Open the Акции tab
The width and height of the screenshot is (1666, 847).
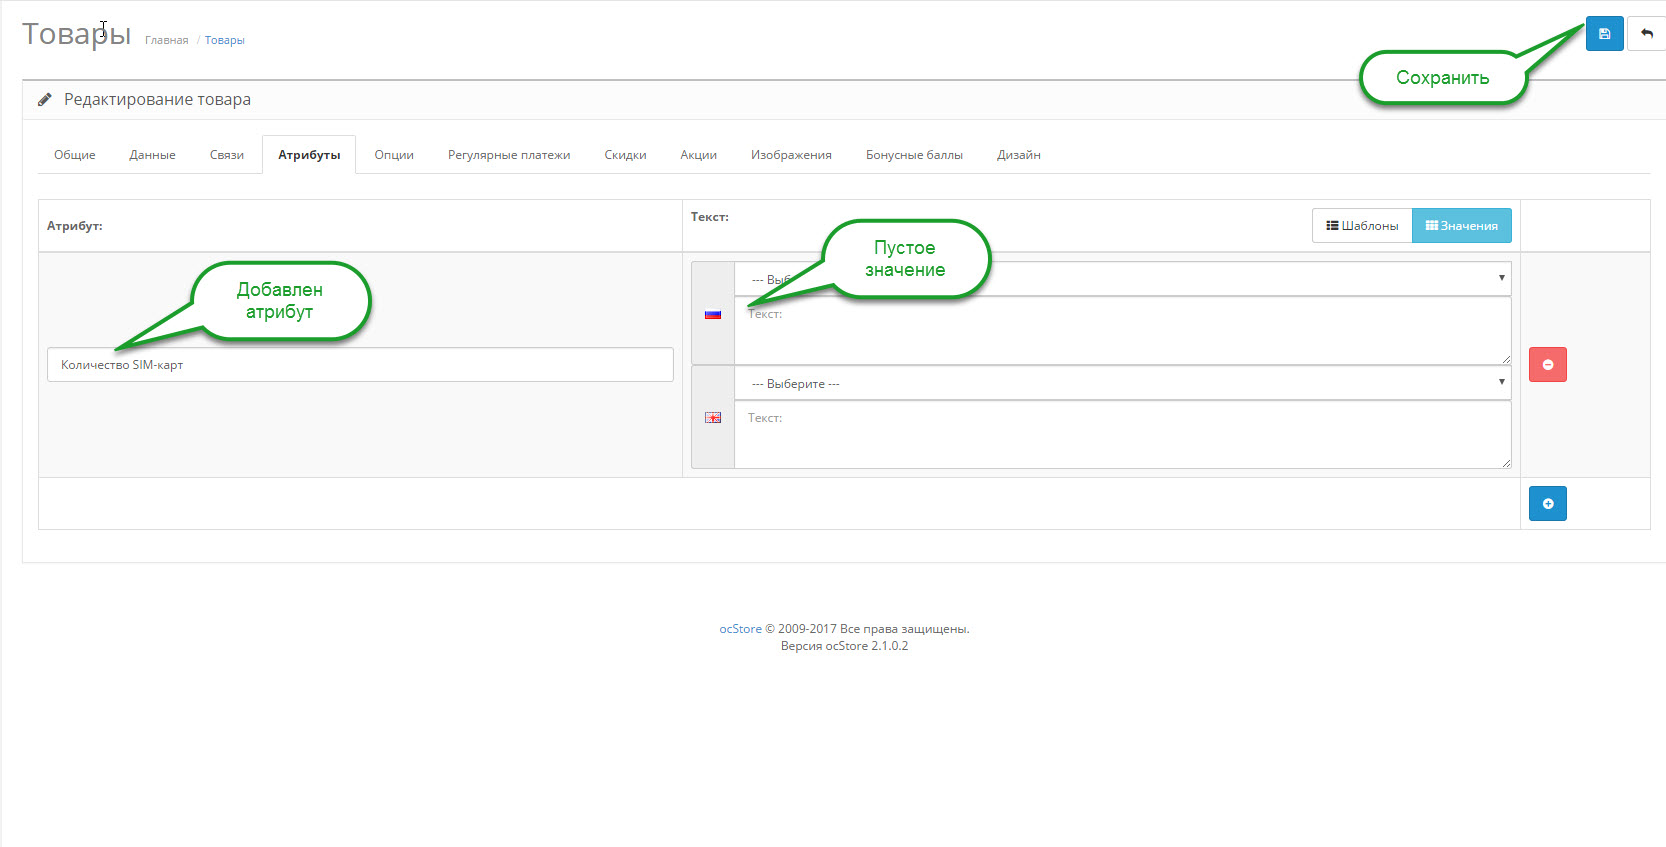pyautogui.click(x=698, y=155)
